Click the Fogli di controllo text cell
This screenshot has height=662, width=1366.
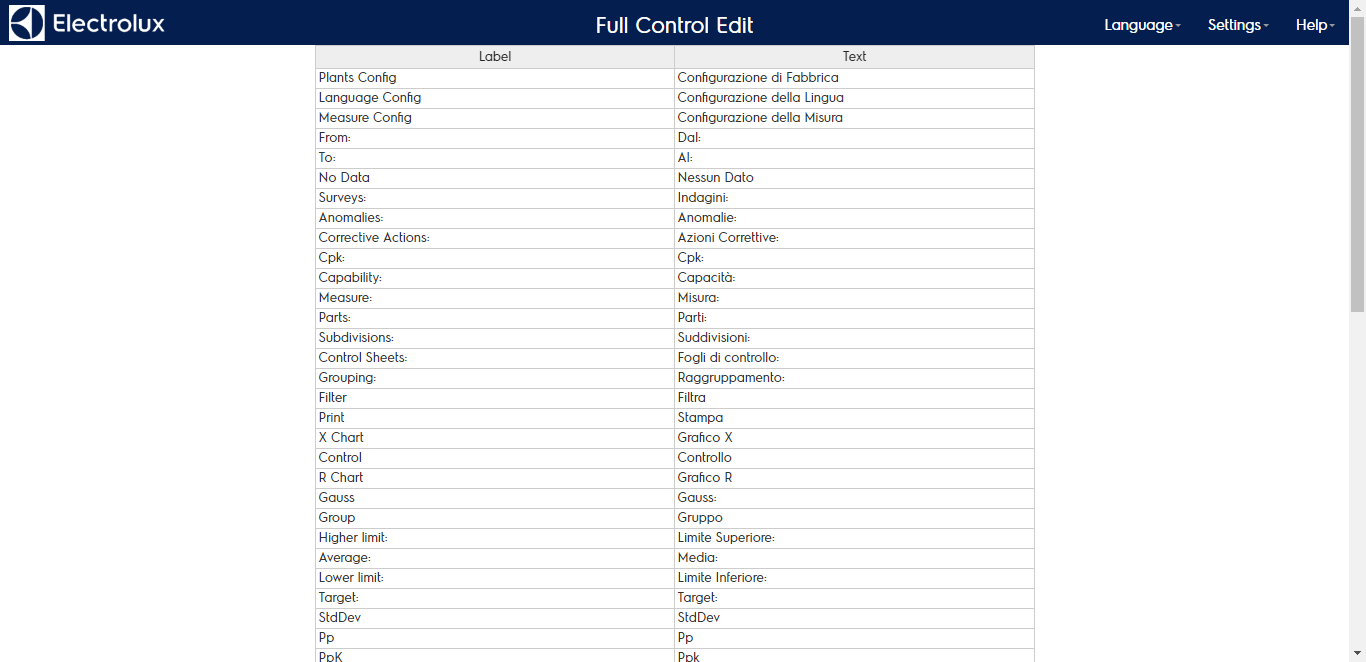(854, 358)
